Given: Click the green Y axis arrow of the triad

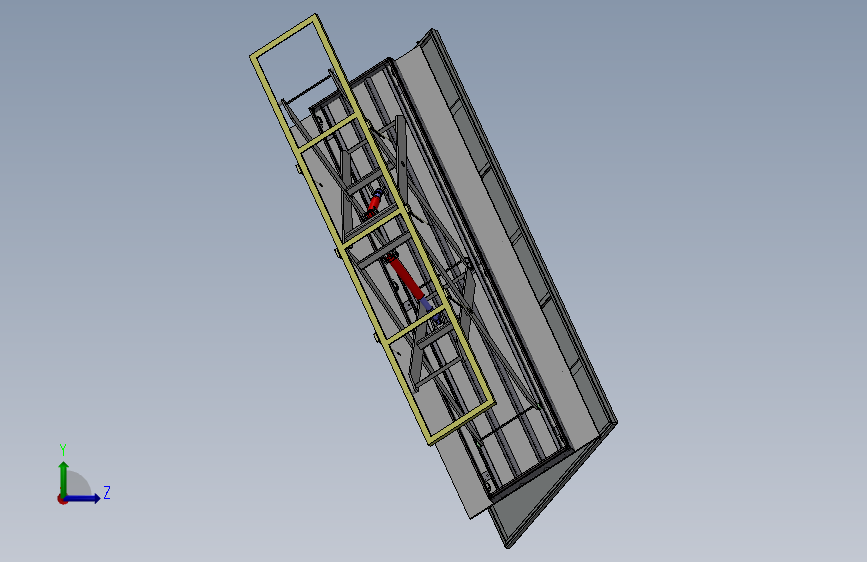Looking at the screenshot, I should (64, 479).
